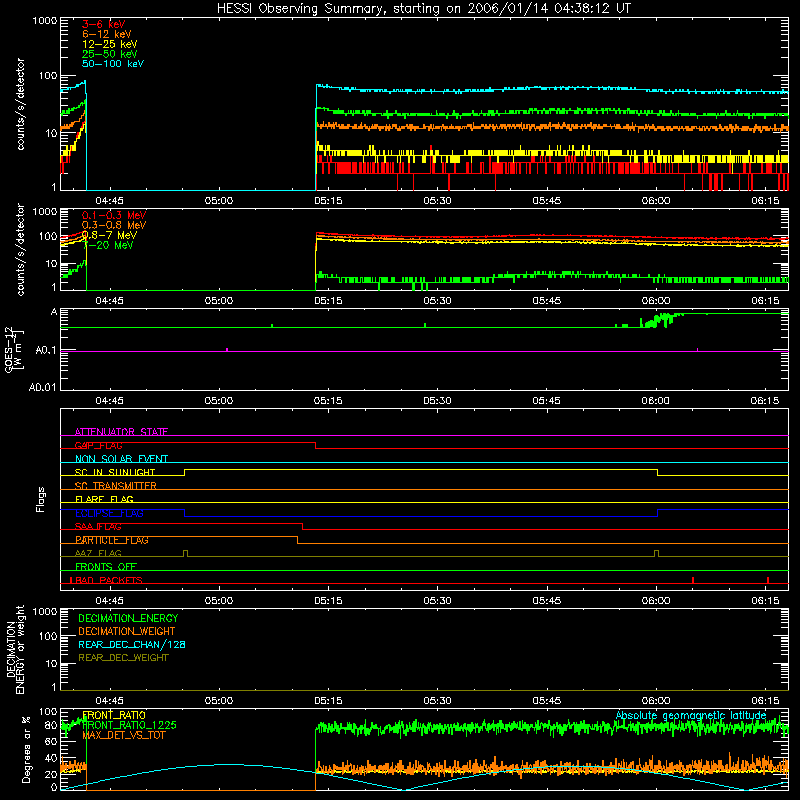Select the SC_TRANSMITTER flag label
The width and height of the screenshot is (800, 800).
[x=116, y=486]
